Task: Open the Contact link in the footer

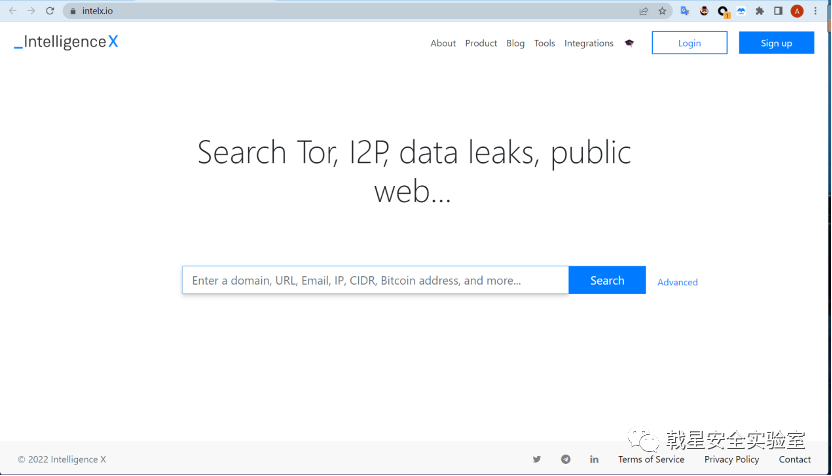Action: pos(795,460)
